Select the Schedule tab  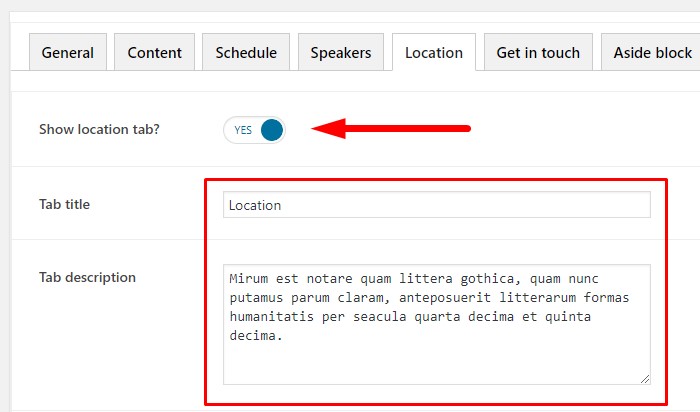tap(246, 53)
